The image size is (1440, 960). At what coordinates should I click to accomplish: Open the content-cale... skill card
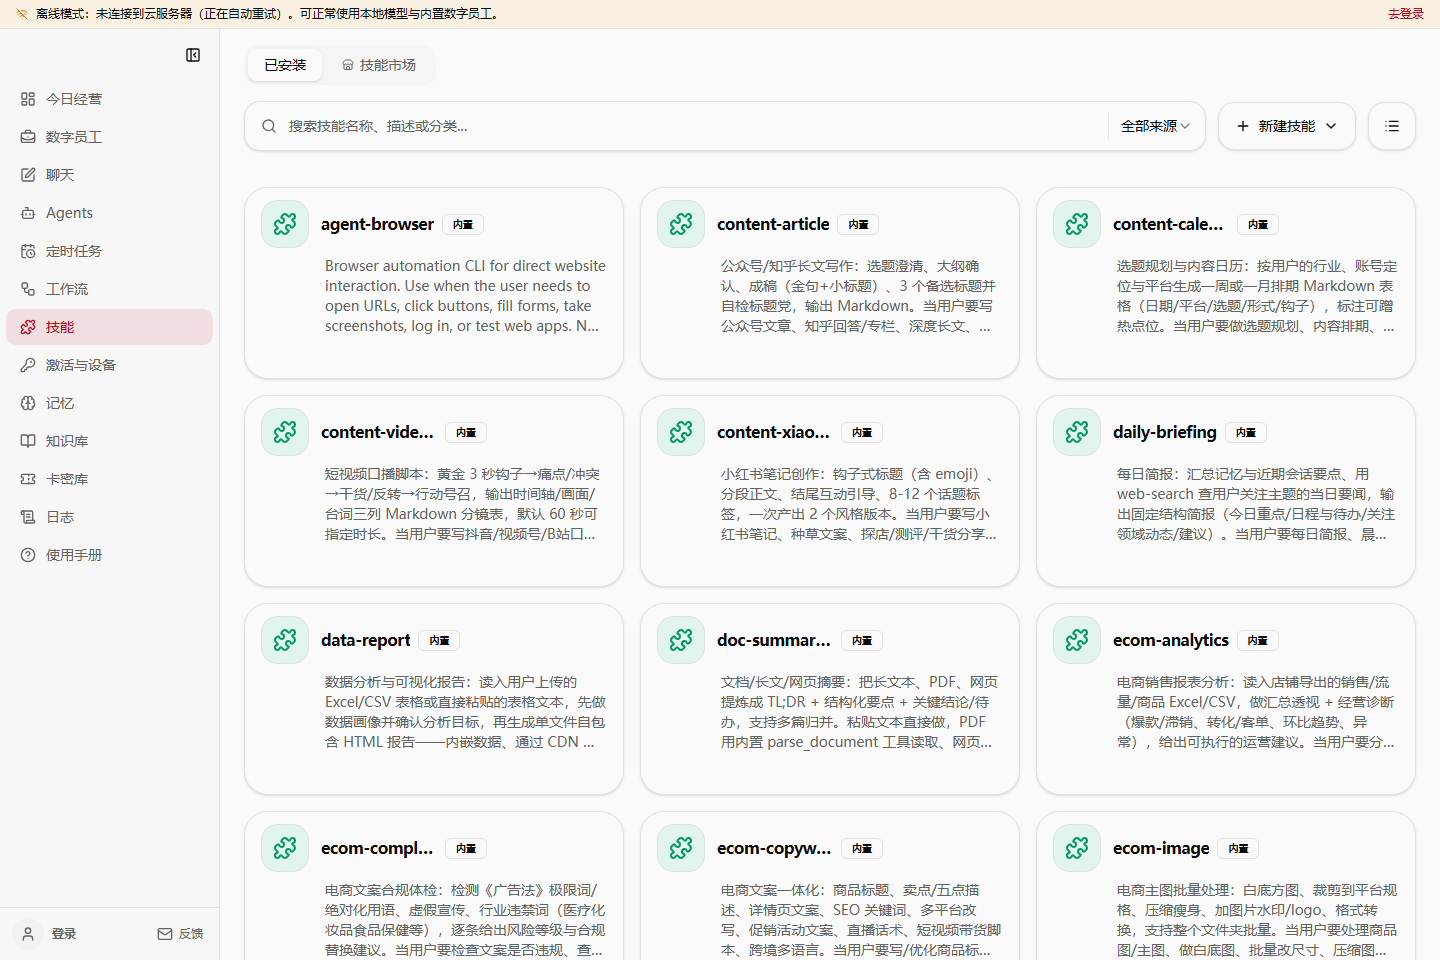point(1226,283)
